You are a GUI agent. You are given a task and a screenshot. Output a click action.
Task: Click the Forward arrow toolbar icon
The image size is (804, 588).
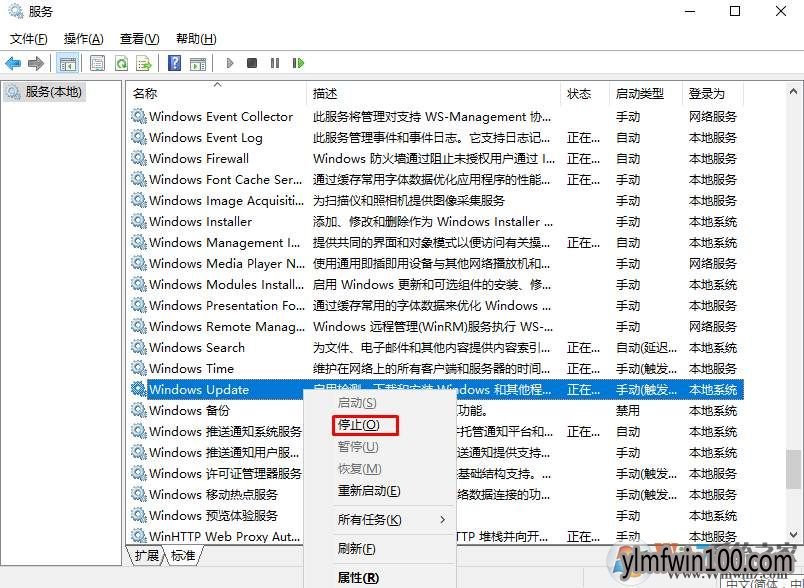(x=35, y=64)
